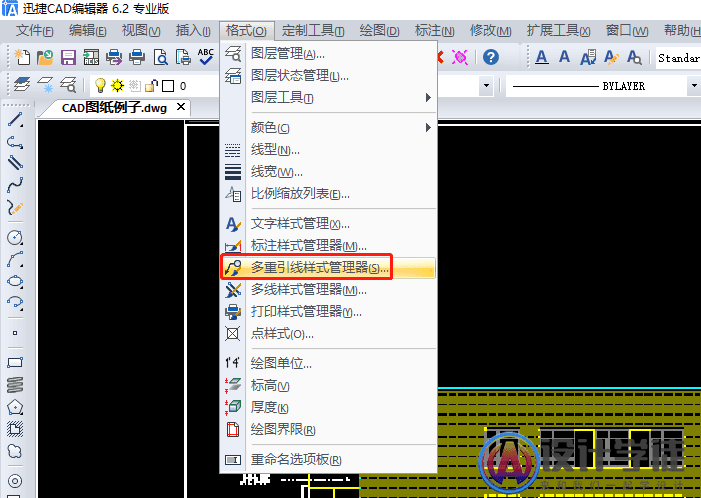Image resolution: width=701 pixels, height=498 pixels.
Task: Choose 多线样式管理器 menu entry
Action: (328, 290)
